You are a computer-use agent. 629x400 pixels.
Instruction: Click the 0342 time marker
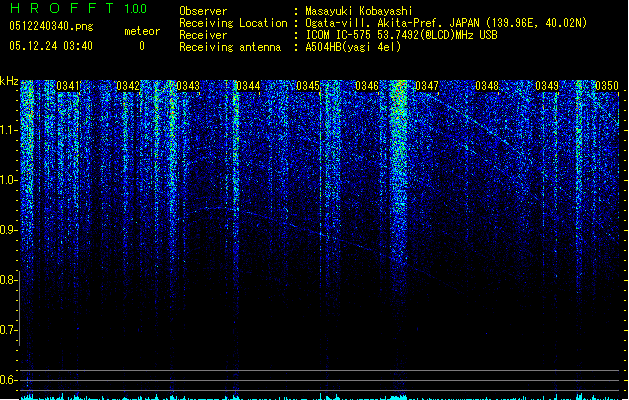click(128, 86)
